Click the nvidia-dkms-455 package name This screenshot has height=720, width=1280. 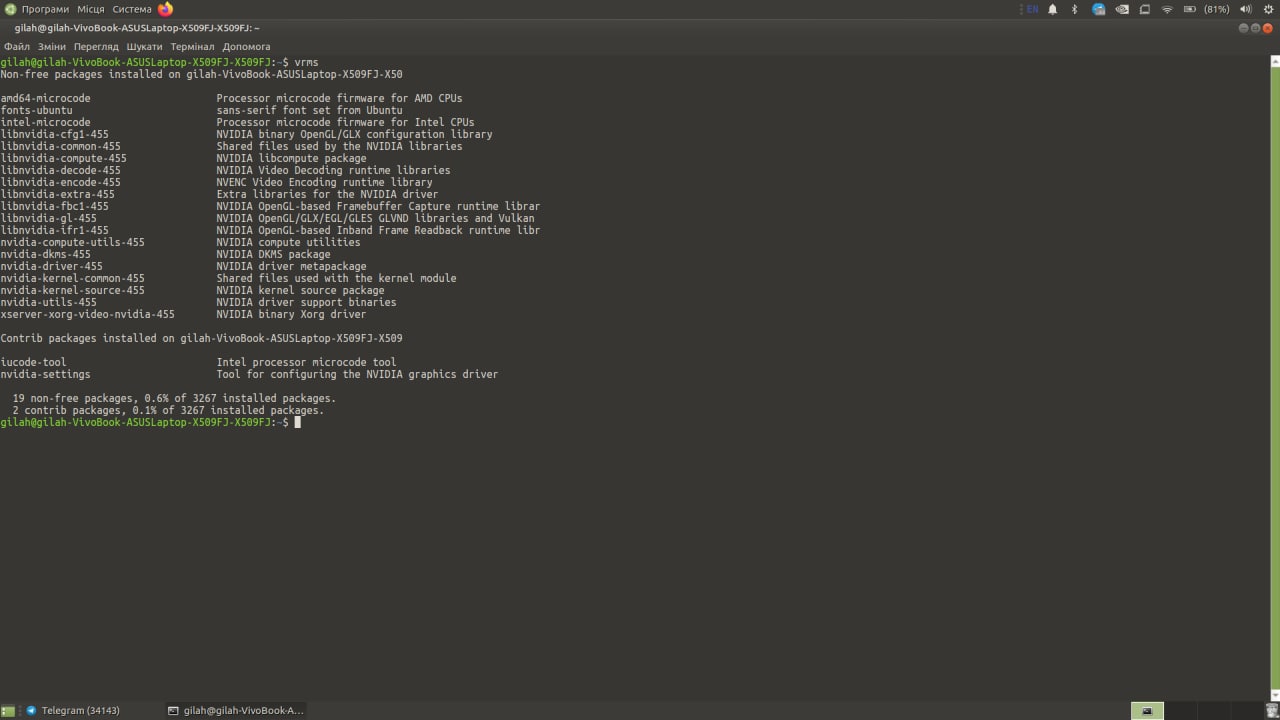tap(45, 254)
